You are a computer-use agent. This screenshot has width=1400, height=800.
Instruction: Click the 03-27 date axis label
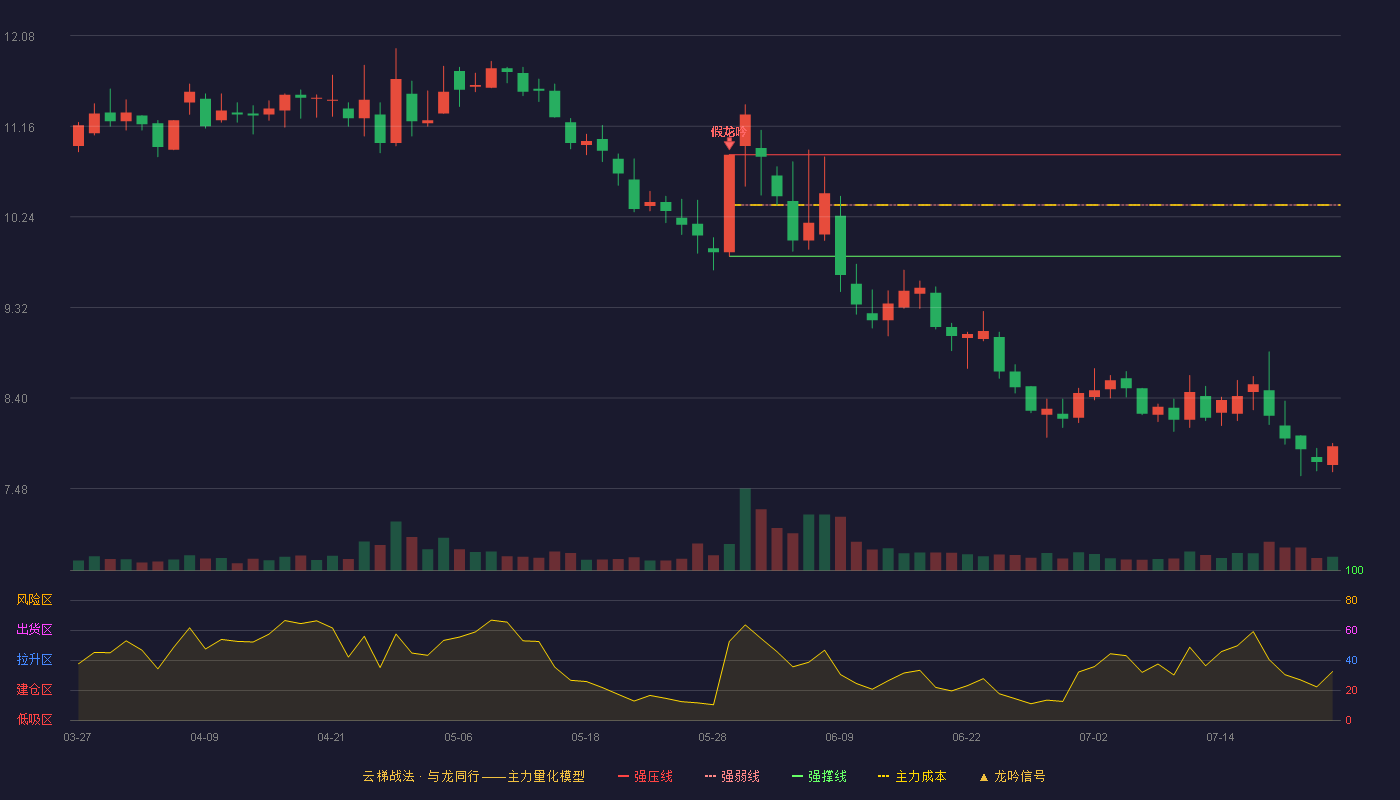pos(78,737)
